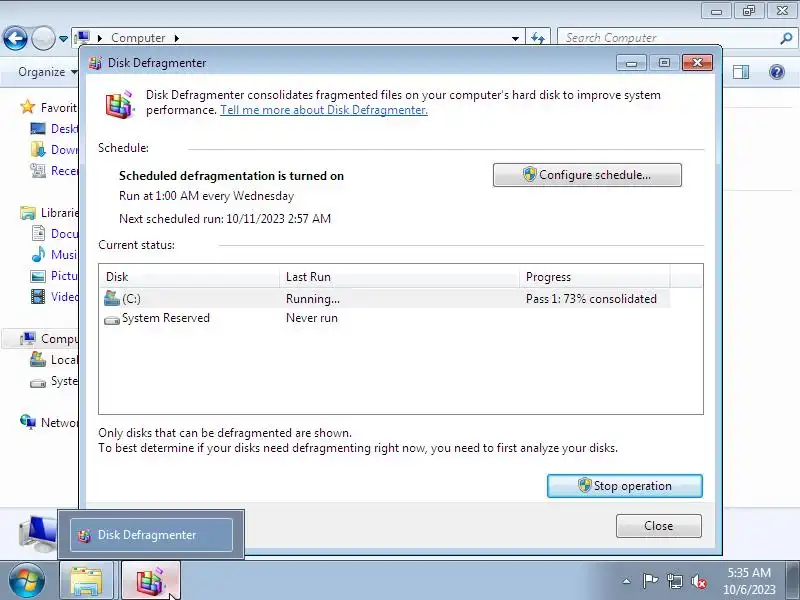The width and height of the screenshot is (800, 600).
Task: Click the System Reserved drive icon in the list
Action: [x=112, y=320]
